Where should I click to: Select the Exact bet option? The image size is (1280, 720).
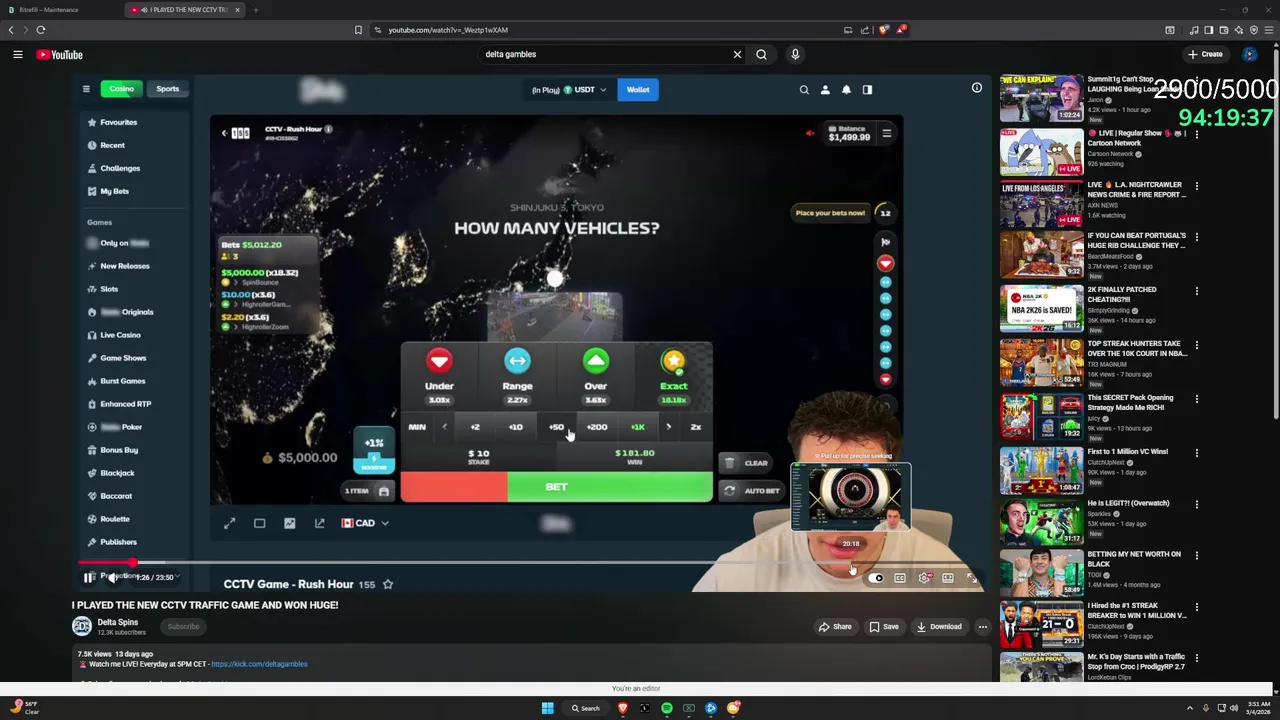673,376
